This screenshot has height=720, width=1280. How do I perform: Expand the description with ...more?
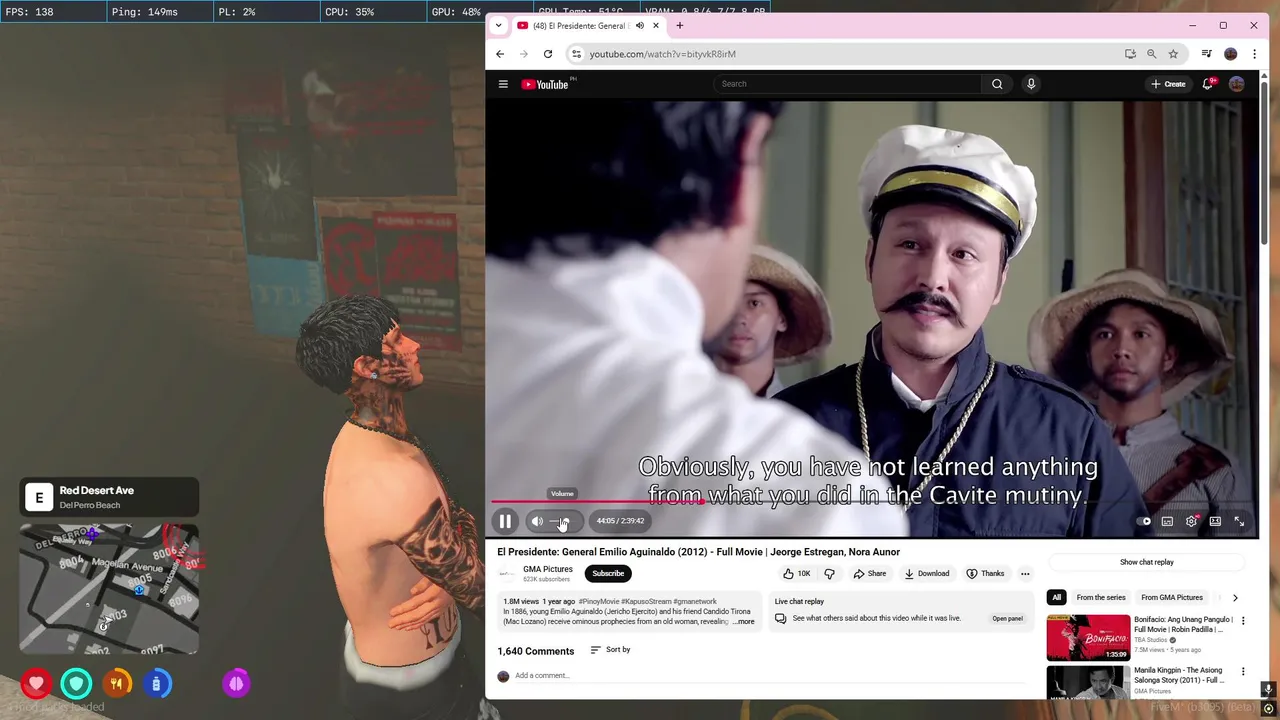[x=744, y=622]
